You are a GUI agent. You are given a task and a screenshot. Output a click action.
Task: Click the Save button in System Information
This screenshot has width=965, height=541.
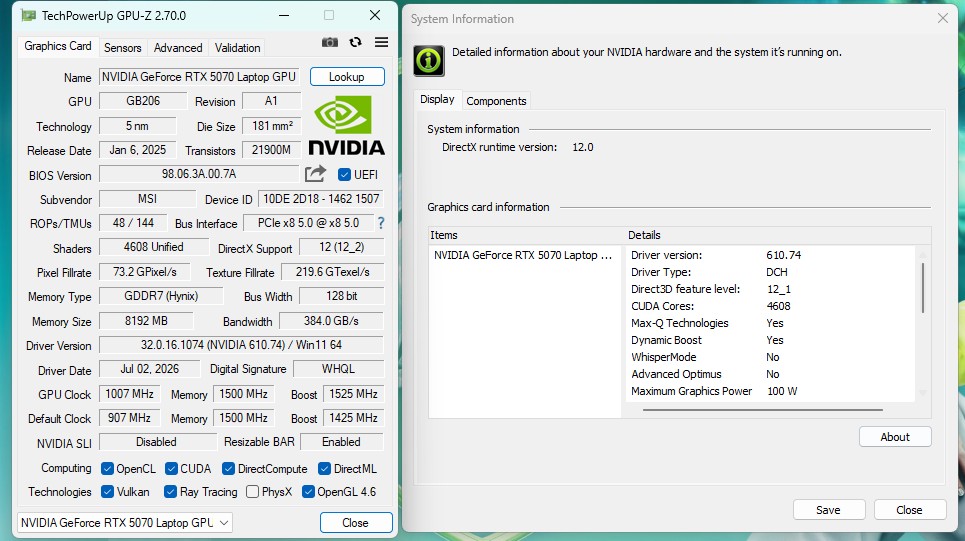(828, 510)
